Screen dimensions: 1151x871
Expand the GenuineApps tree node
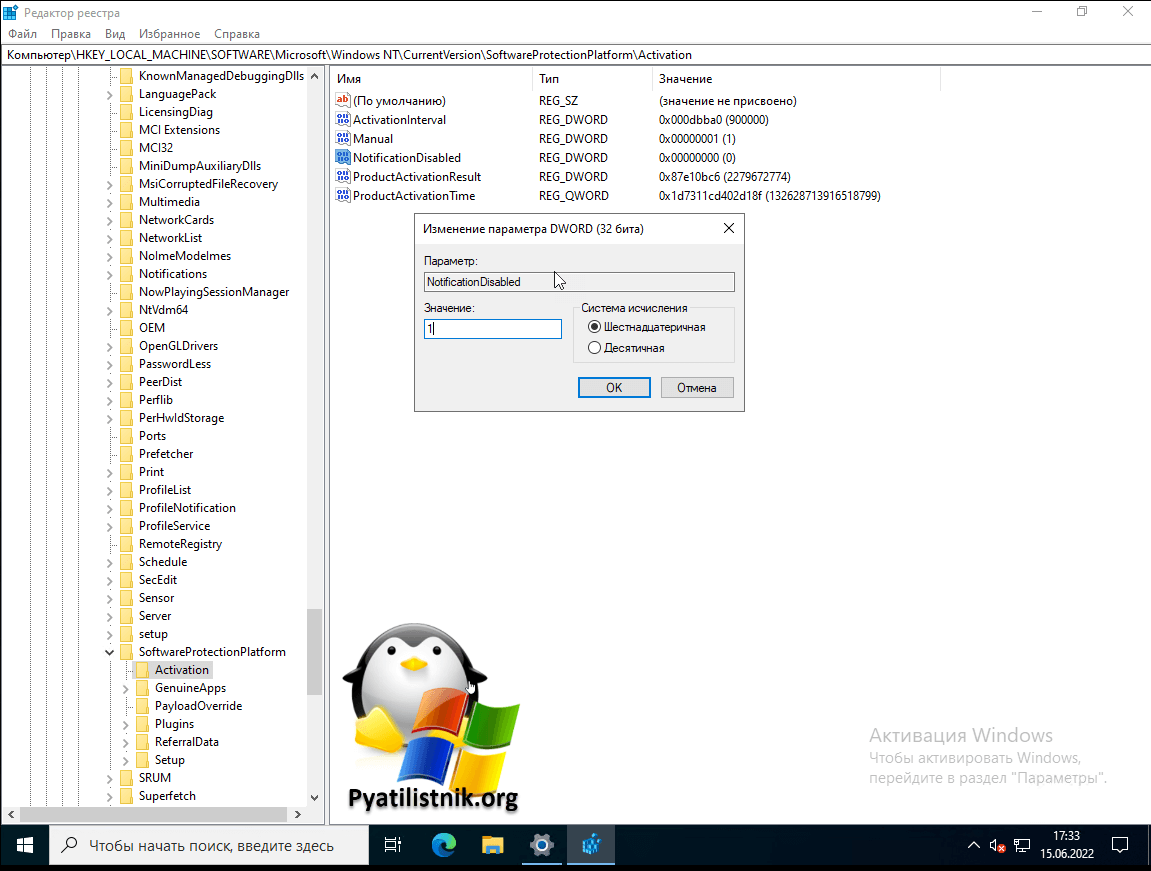(x=126, y=688)
